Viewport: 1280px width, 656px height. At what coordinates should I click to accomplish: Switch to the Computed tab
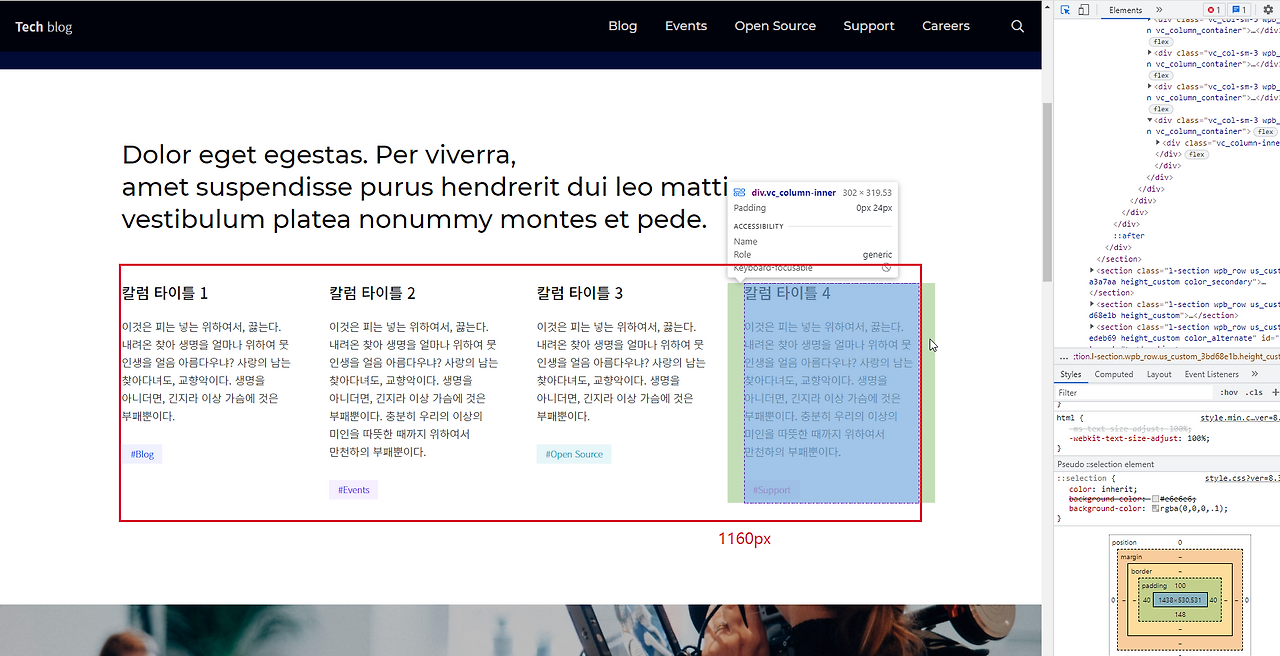pos(1114,374)
